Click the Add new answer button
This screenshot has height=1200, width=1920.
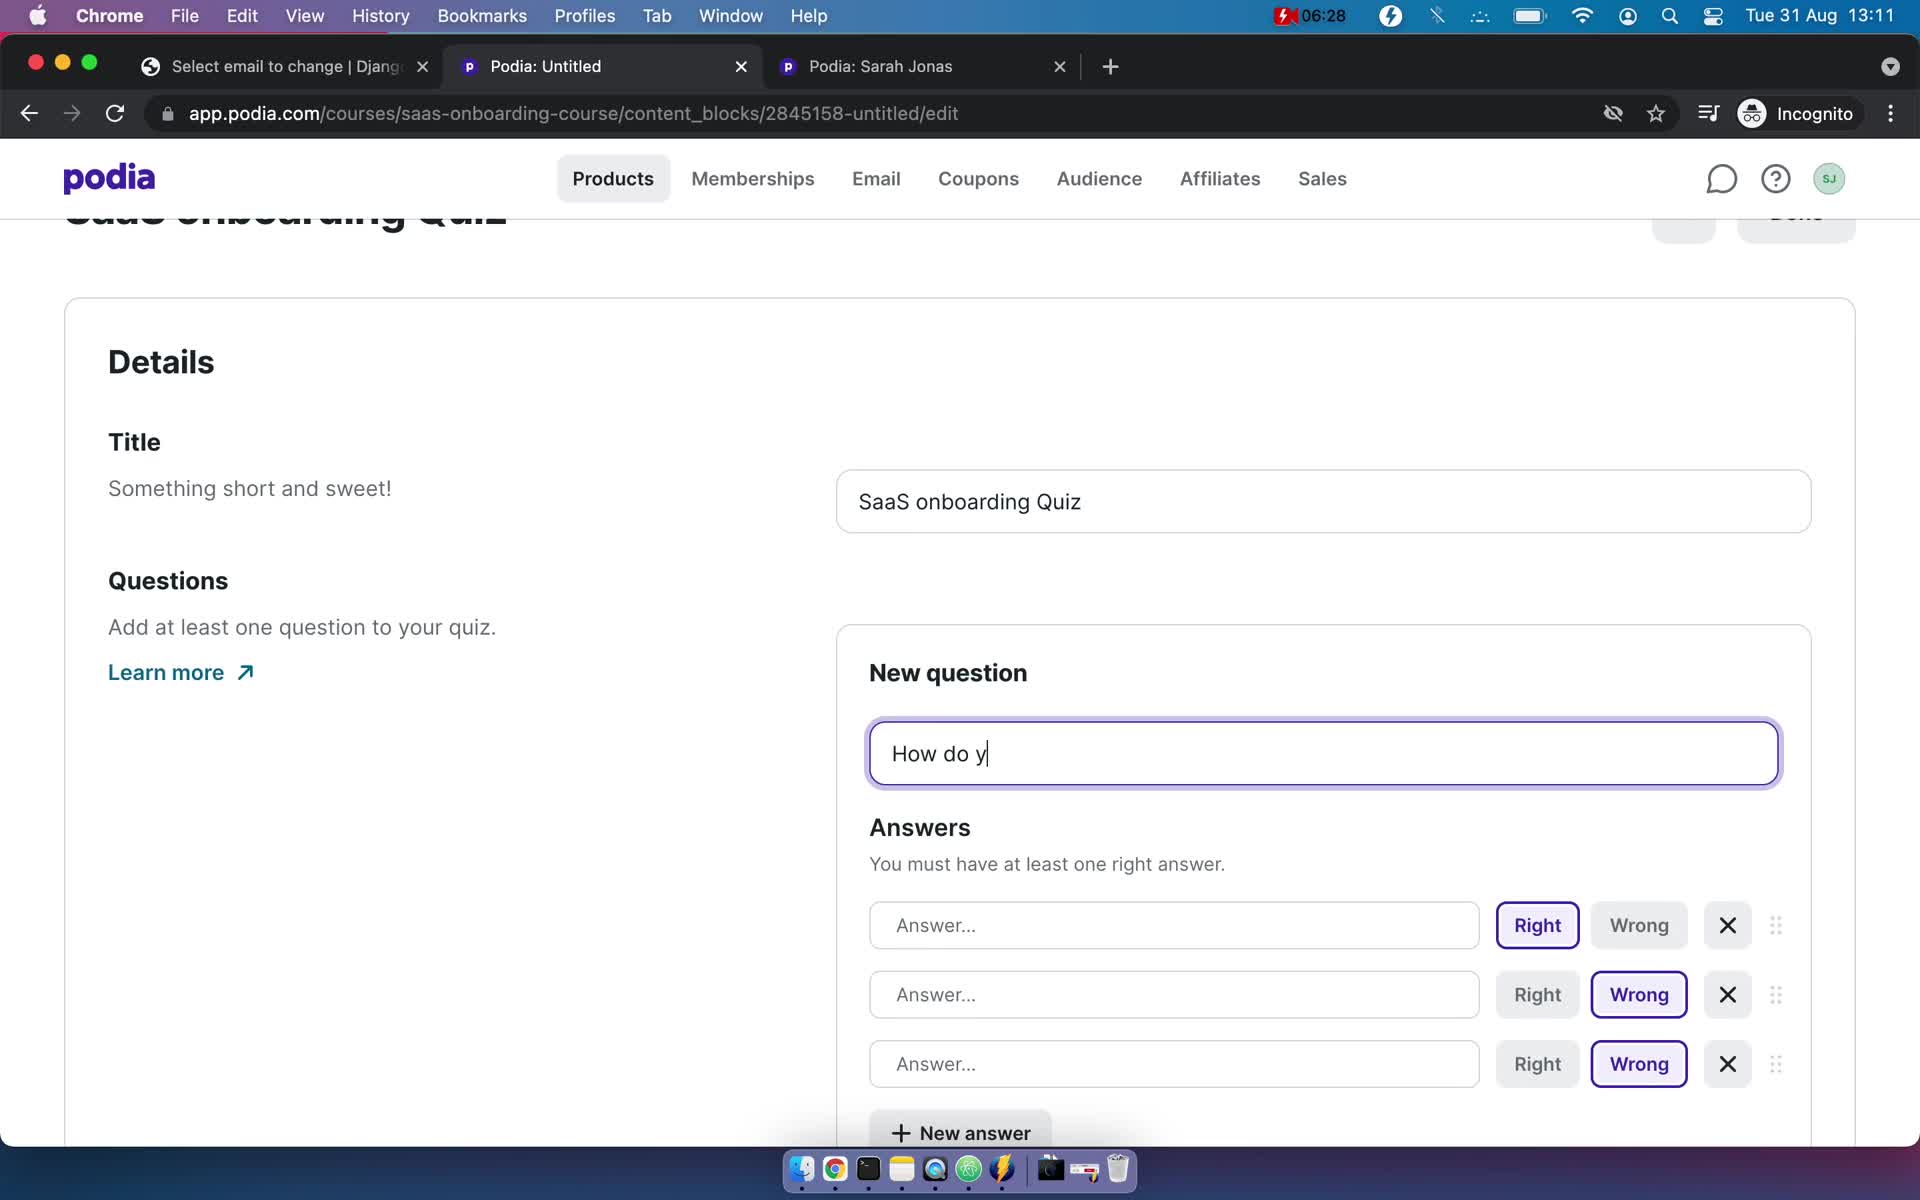pyautogui.click(x=961, y=1132)
